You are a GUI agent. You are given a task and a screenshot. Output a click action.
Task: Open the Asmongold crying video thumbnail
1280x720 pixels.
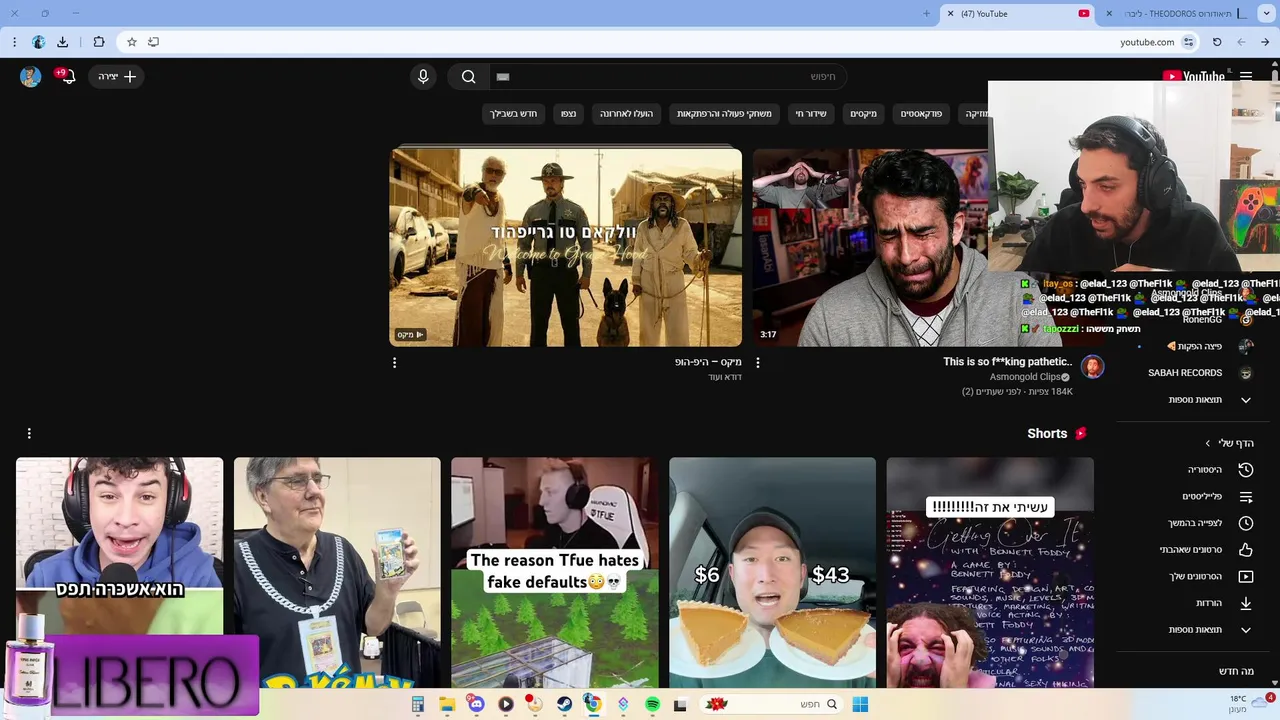click(x=870, y=247)
